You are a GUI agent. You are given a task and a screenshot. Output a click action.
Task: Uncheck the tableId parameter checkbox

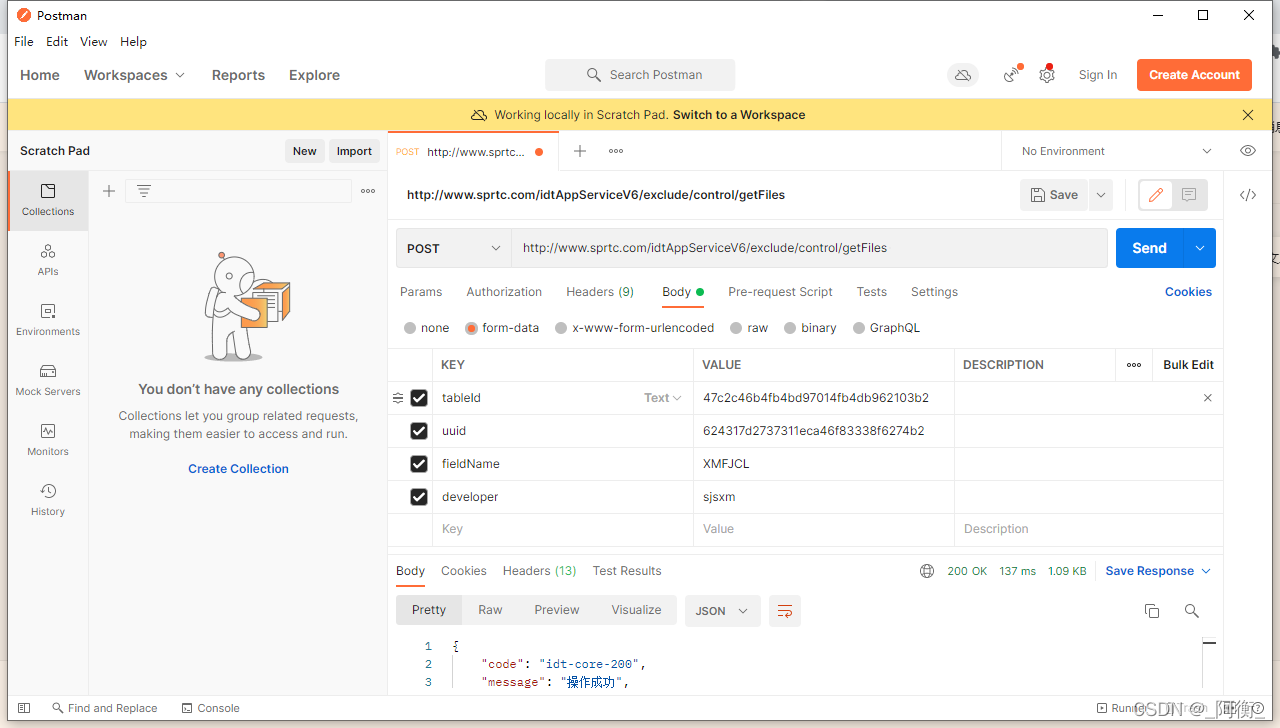click(419, 398)
